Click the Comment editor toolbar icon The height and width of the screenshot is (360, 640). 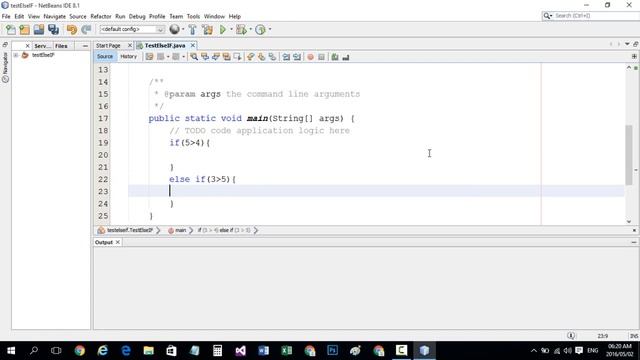point(335,57)
